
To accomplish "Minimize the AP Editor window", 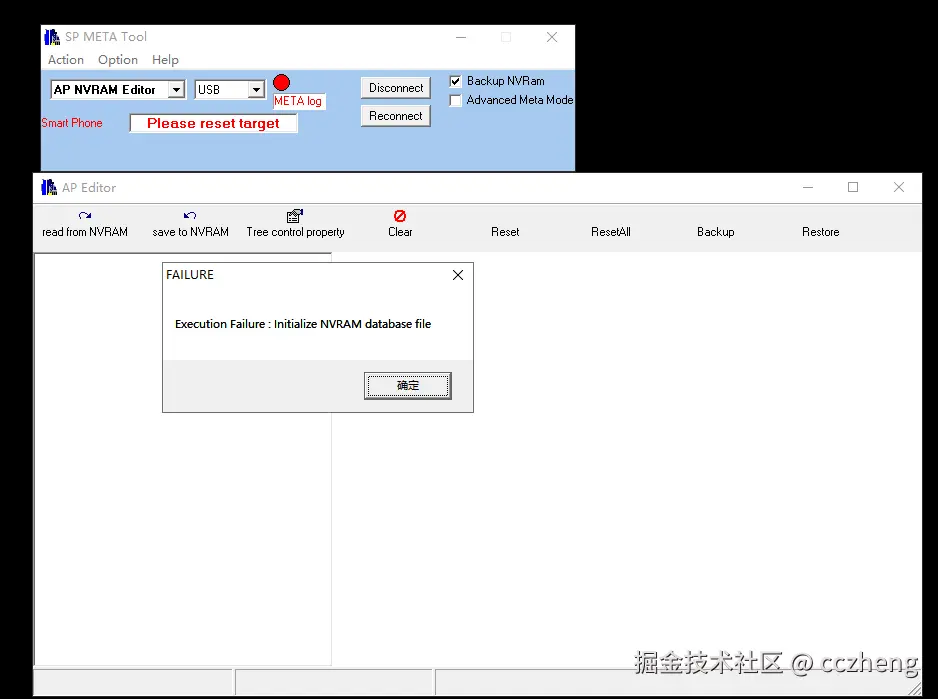I will click(x=808, y=187).
